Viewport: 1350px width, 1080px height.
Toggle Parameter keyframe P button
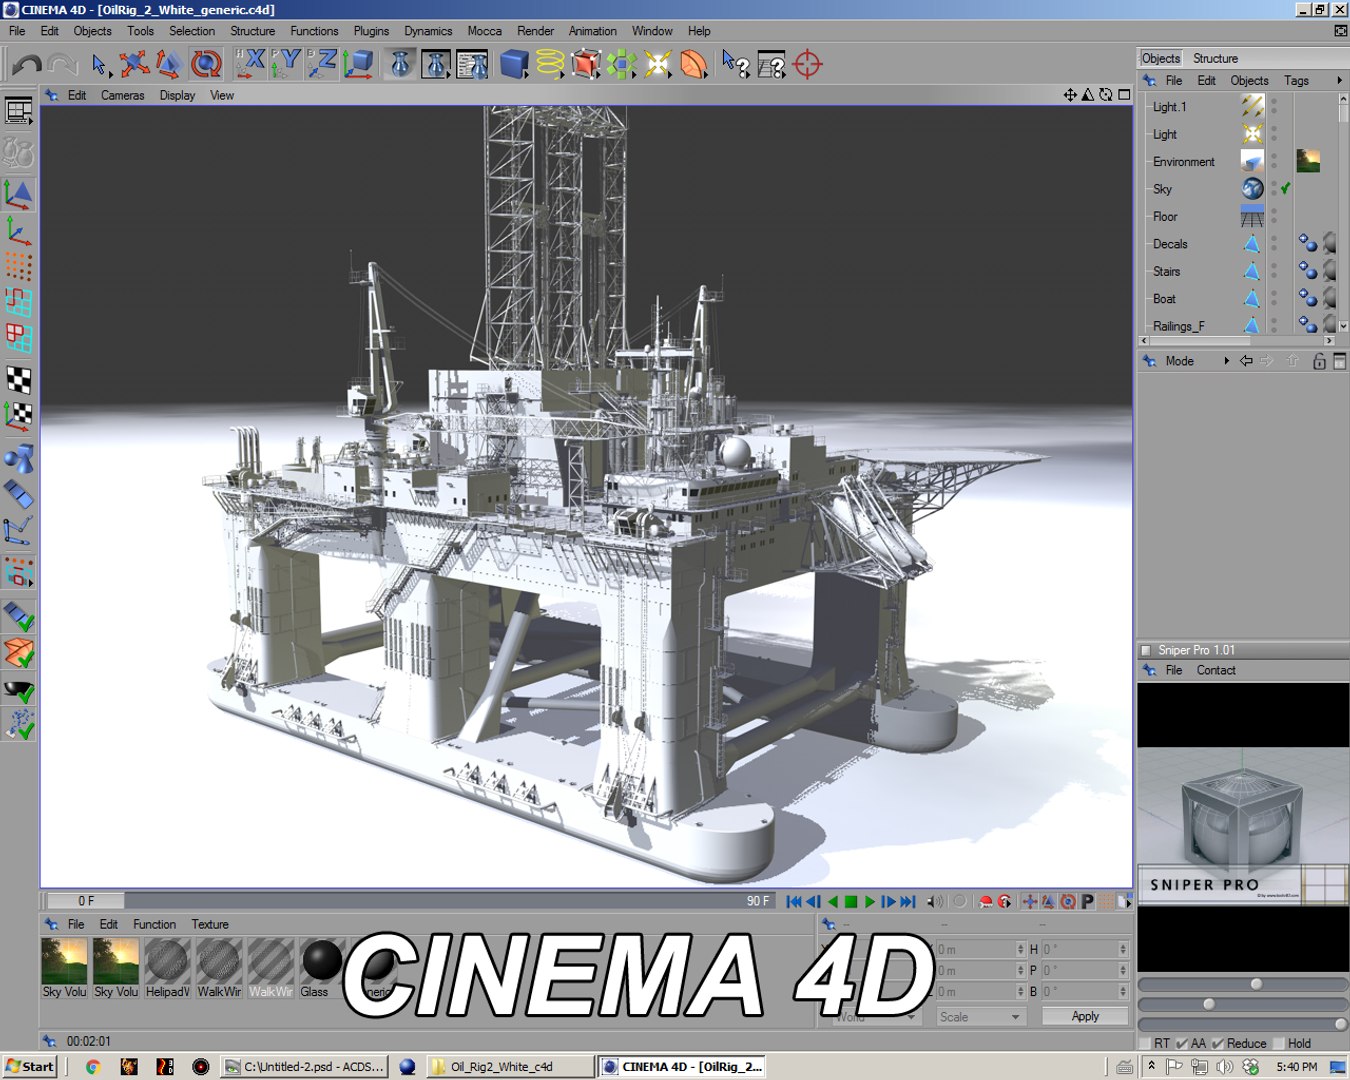tap(1087, 902)
